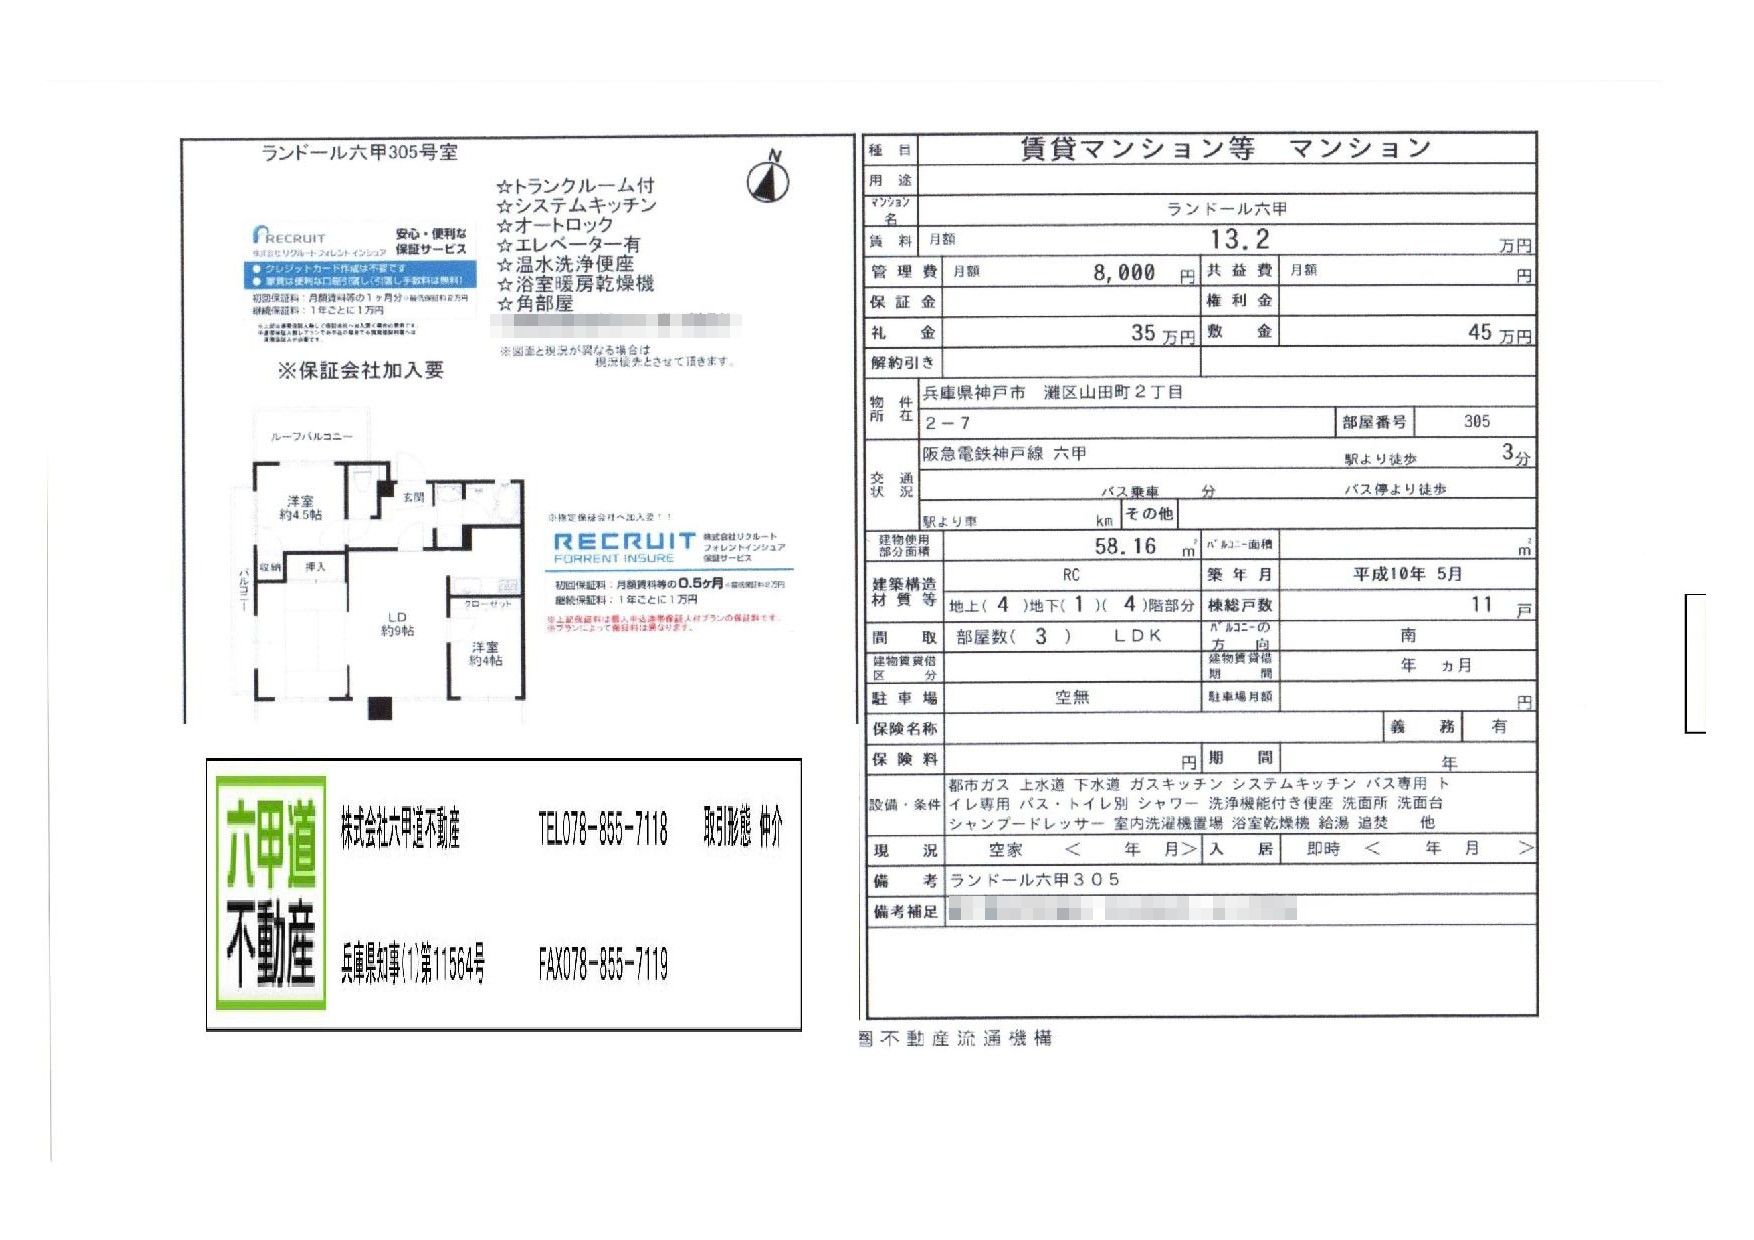Click the 賃貸マンション等 マンション heading
Screen dimensions: 1754x1240
1225,149
